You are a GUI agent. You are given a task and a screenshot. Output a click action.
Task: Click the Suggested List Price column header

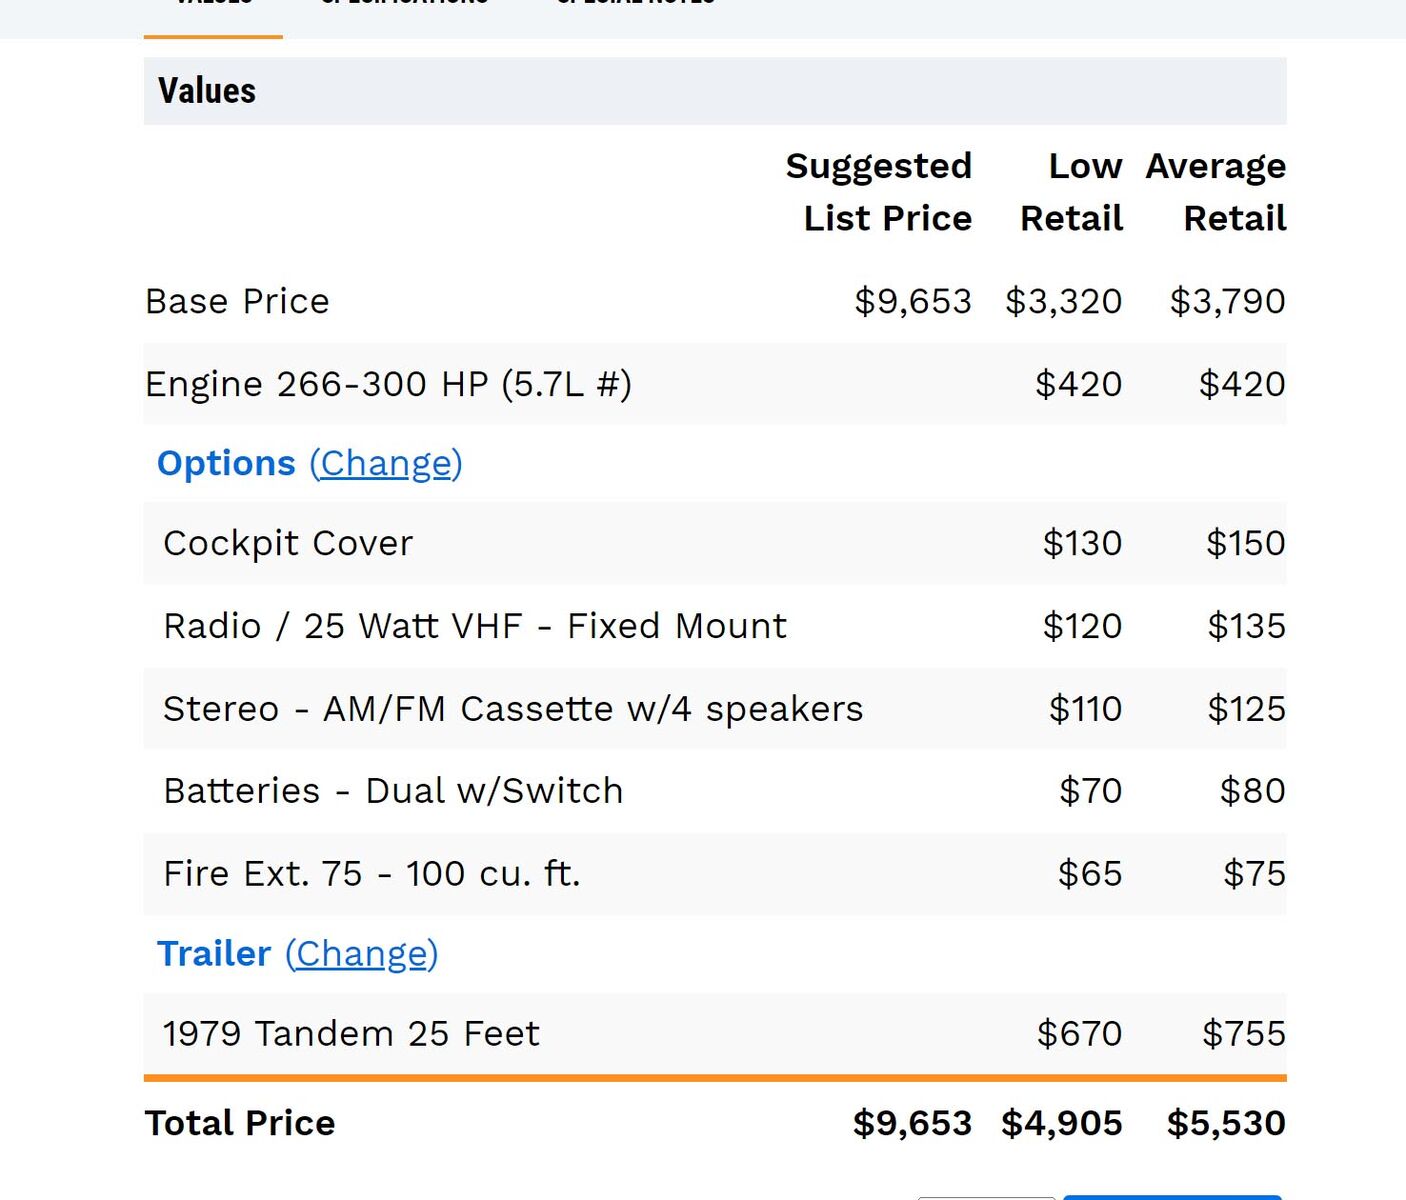[x=879, y=192]
